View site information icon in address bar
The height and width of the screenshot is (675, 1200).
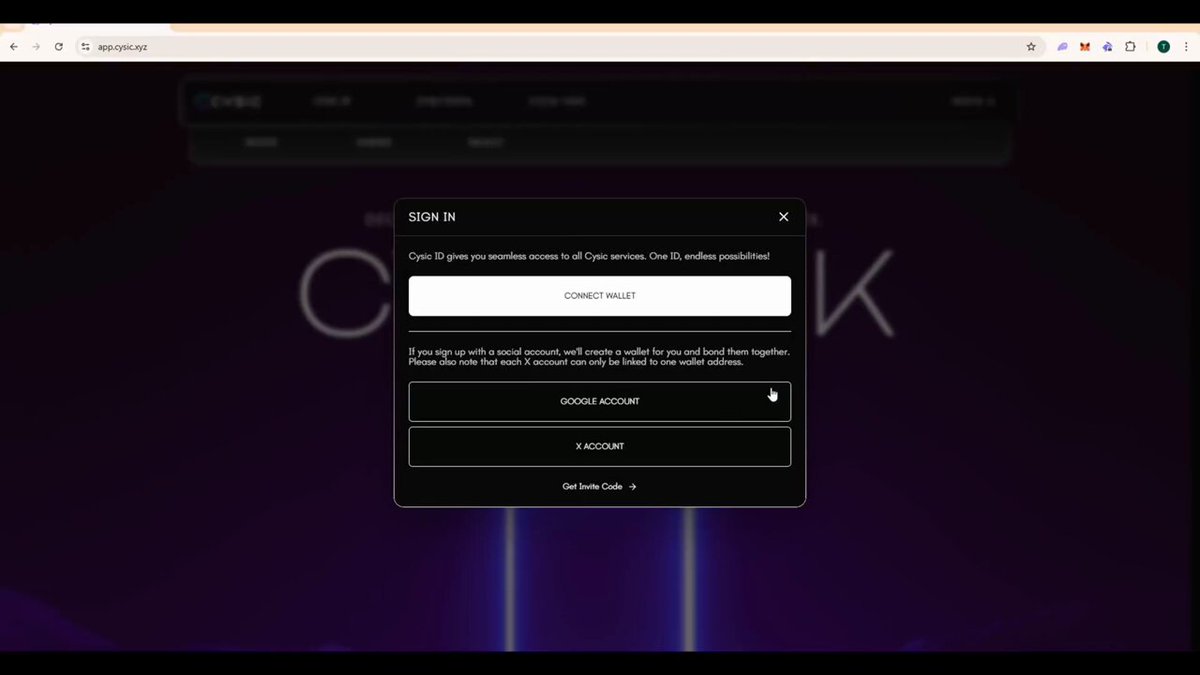(85, 46)
